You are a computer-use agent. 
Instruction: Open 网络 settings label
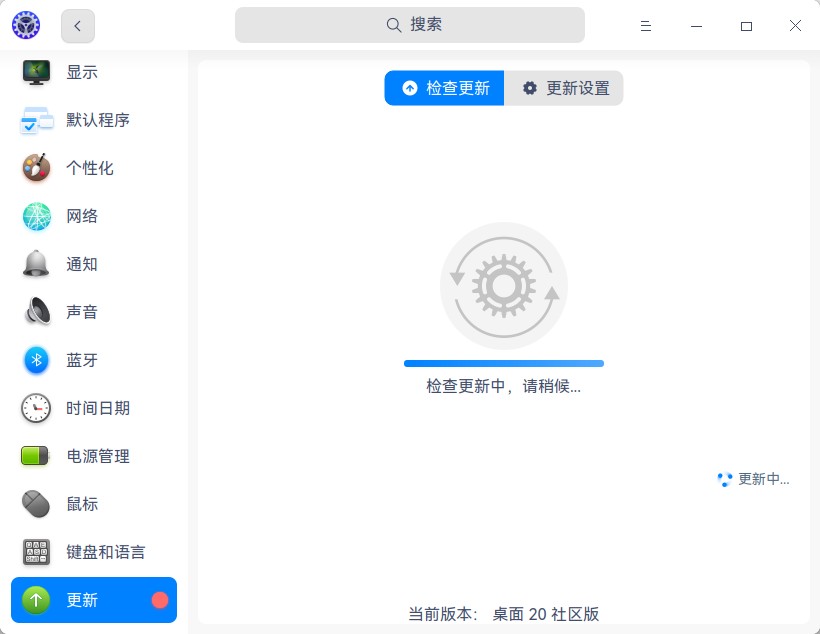[x=82, y=216]
